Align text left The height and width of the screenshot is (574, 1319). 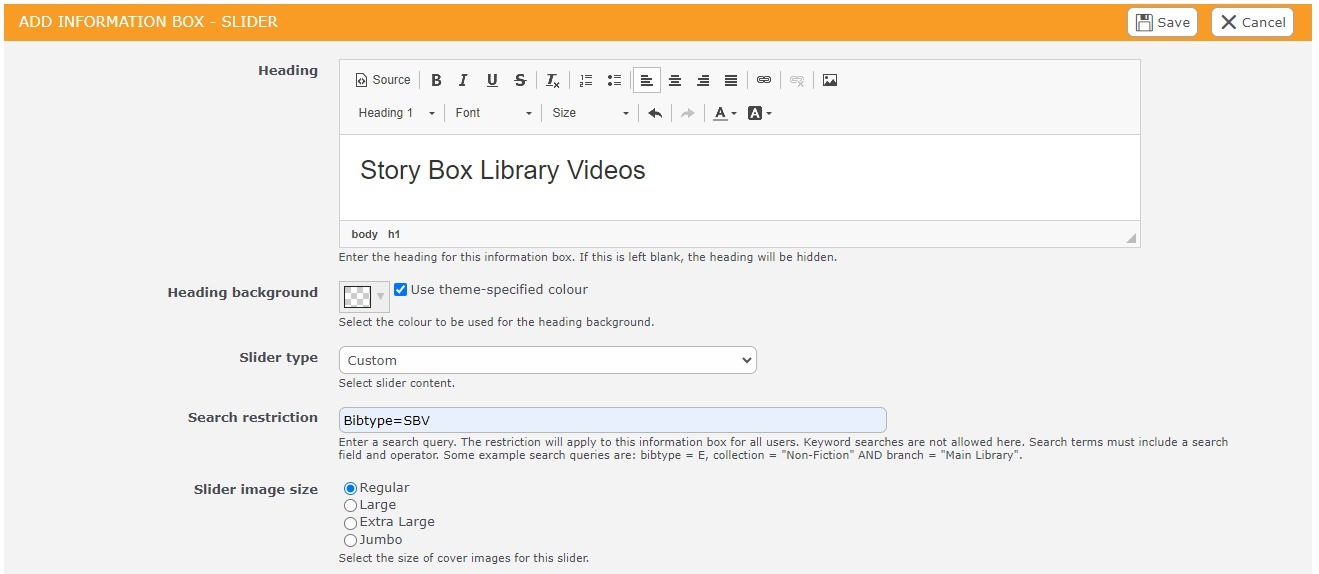(647, 80)
